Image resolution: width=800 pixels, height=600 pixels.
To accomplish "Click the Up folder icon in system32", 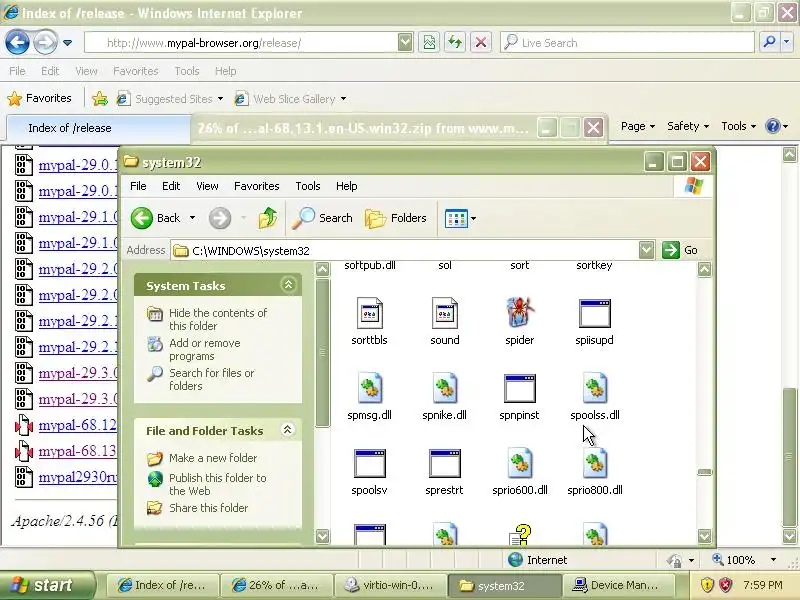I will click(x=268, y=218).
